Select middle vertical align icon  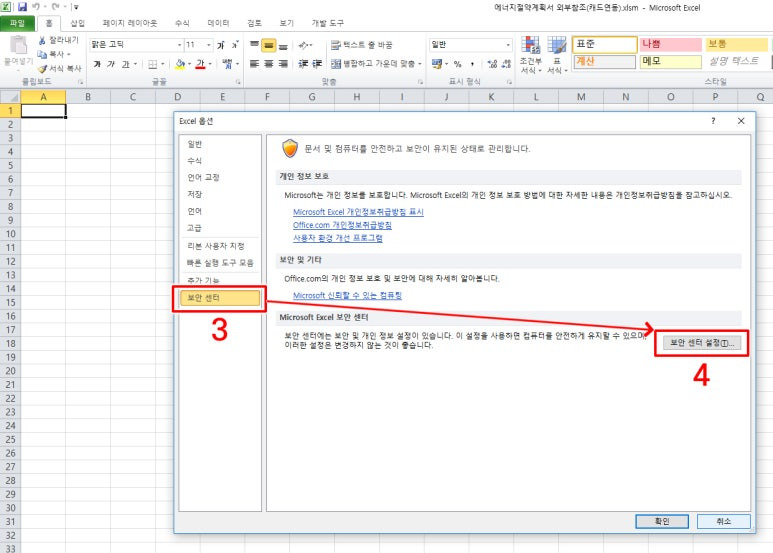(269, 45)
